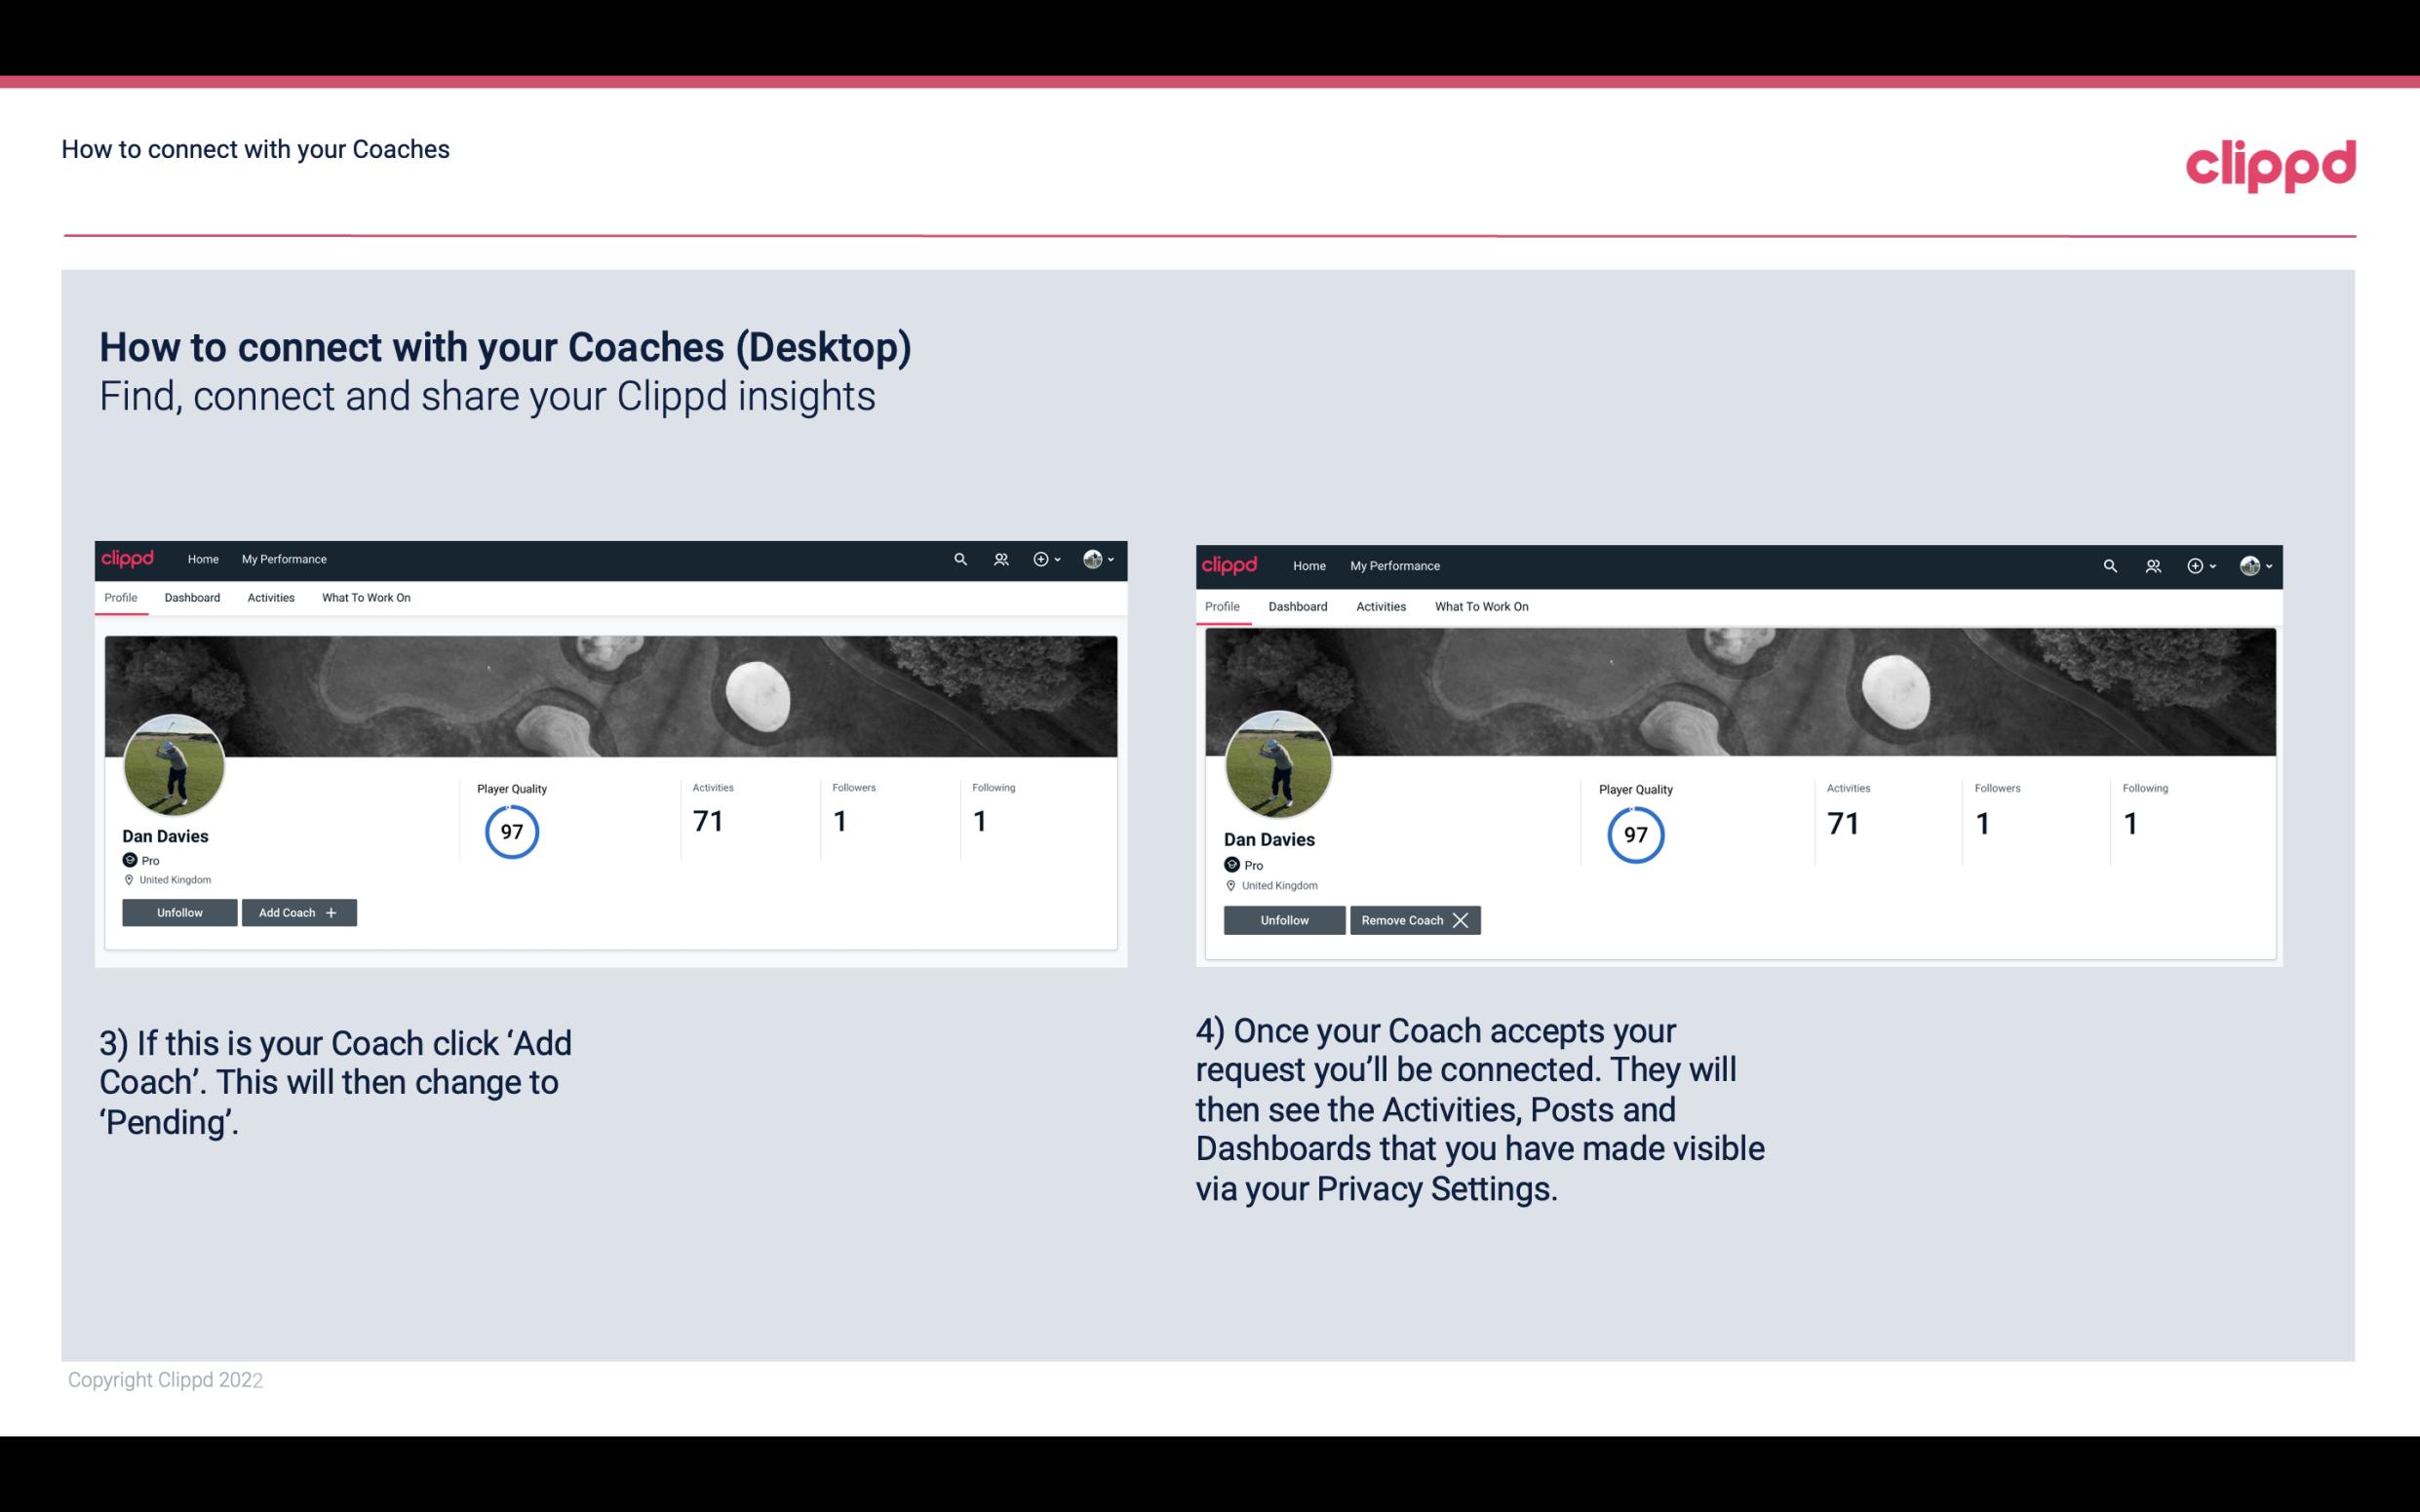Image resolution: width=2420 pixels, height=1512 pixels.
Task: Click the search icon in right screenshot
Action: 2108,564
